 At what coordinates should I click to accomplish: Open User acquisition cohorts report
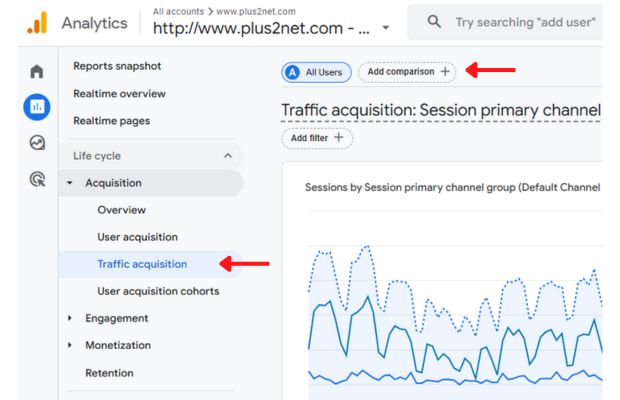158,291
